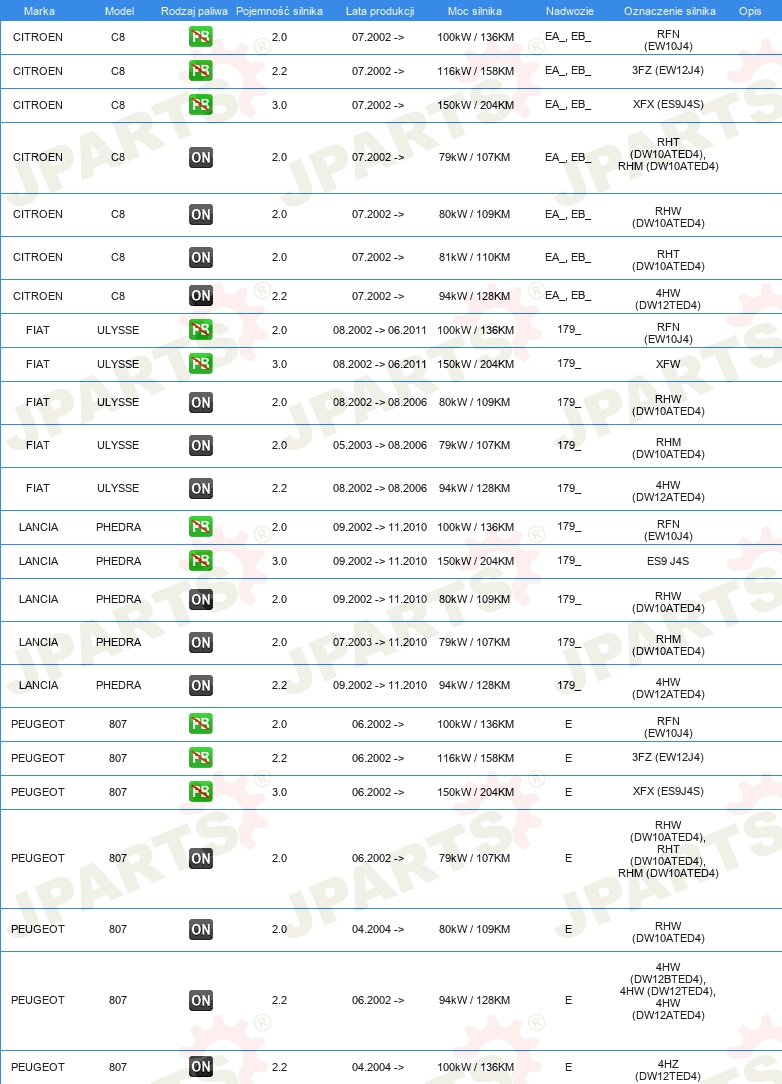The width and height of the screenshot is (782, 1084).
Task: Select the 81kW / 110KM power cell
Action: point(474,257)
